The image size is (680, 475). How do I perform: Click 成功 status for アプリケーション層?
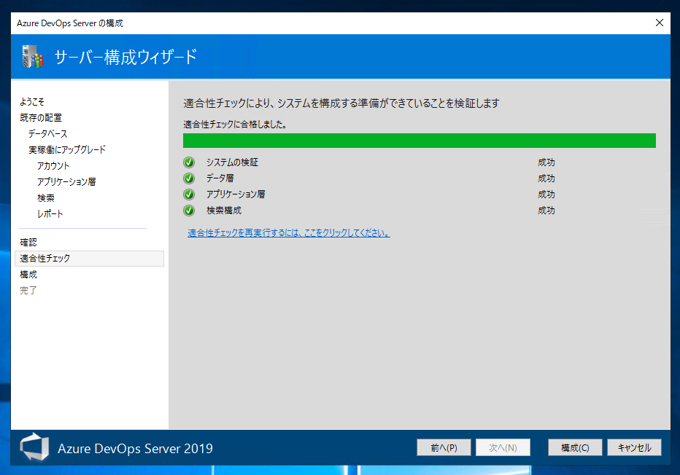(x=546, y=194)
